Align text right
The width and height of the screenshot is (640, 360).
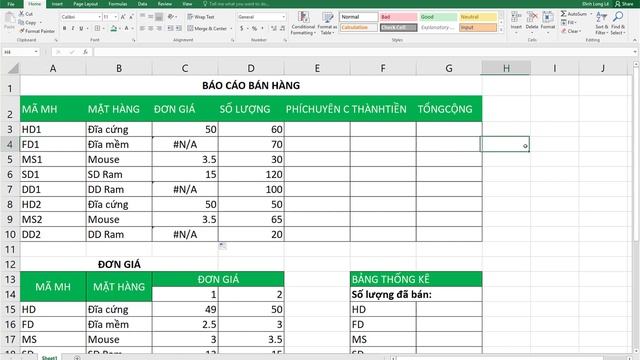pos(159,29)
